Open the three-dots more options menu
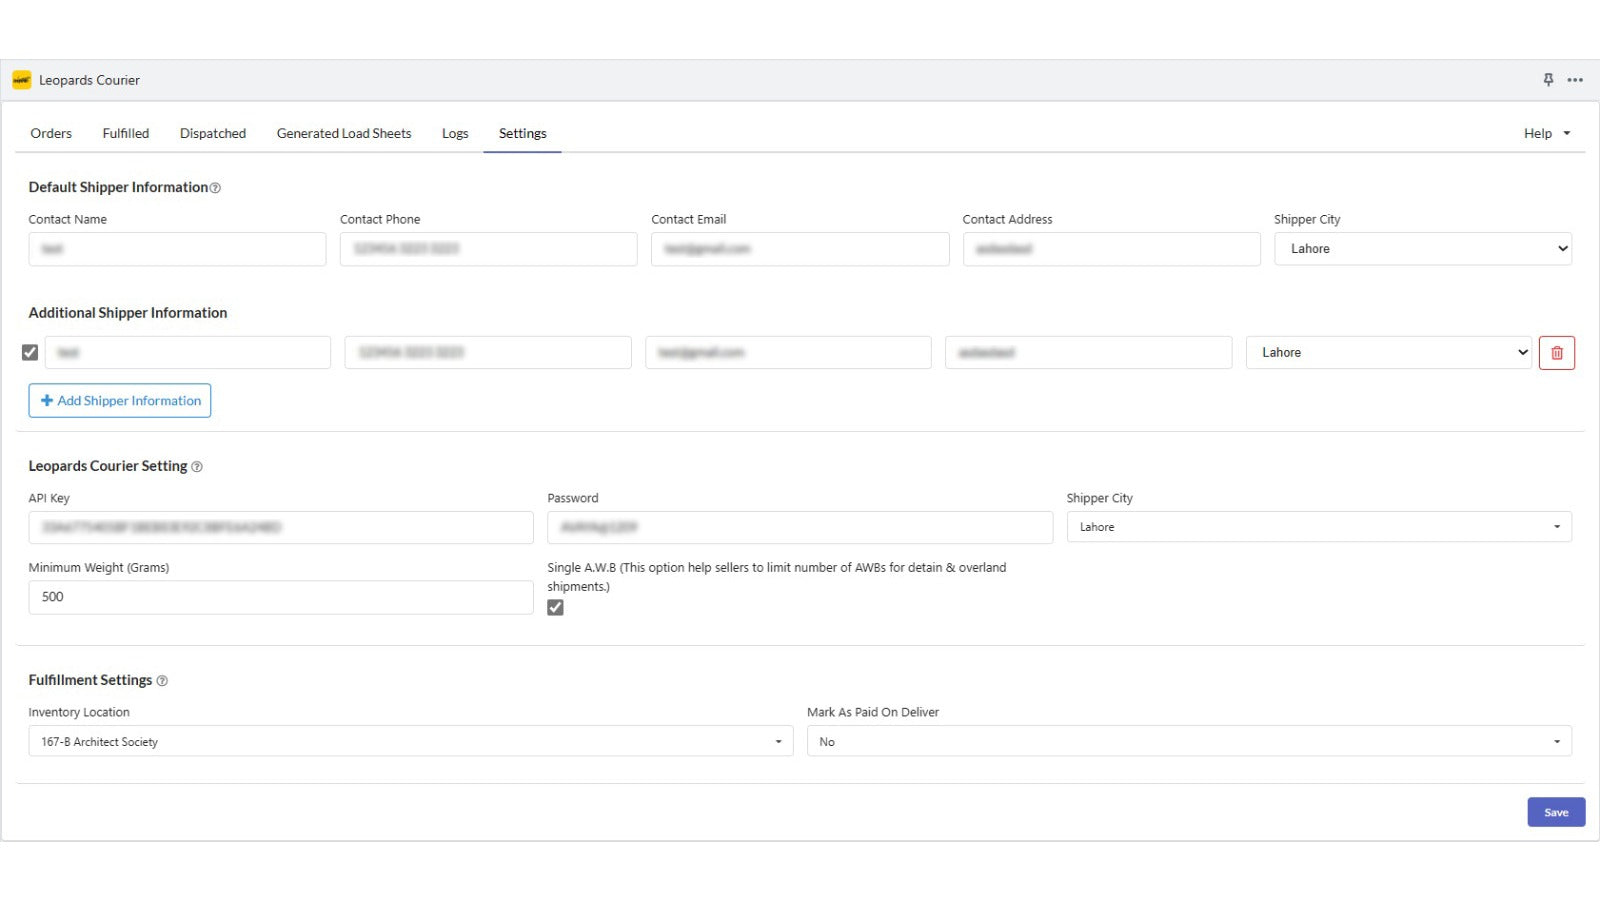1600x900 pixels. [x=1575, y=80]
